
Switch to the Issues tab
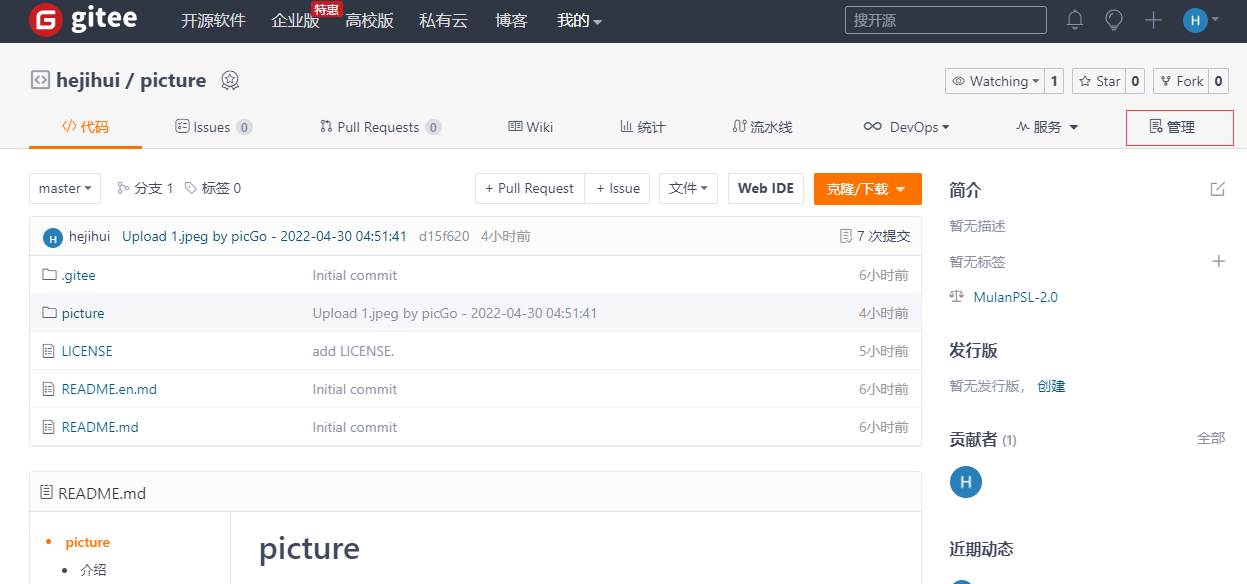tap(212, 127)
